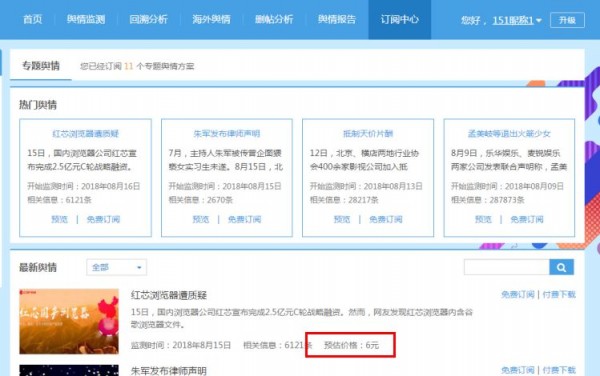Open the 孟美岐等退出火箭少女 card title
600x376 pixels.
(509, 133)
